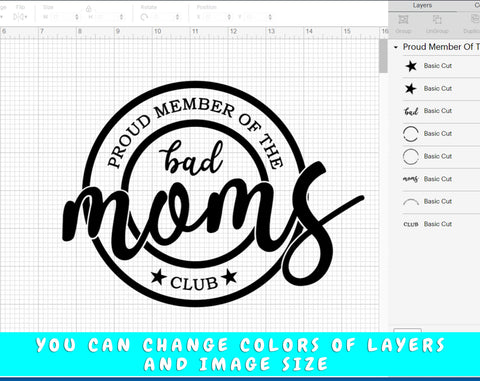480x381 pixels.
Task: Adjust the Position Y stepper arrows
Action: point(270,17)
